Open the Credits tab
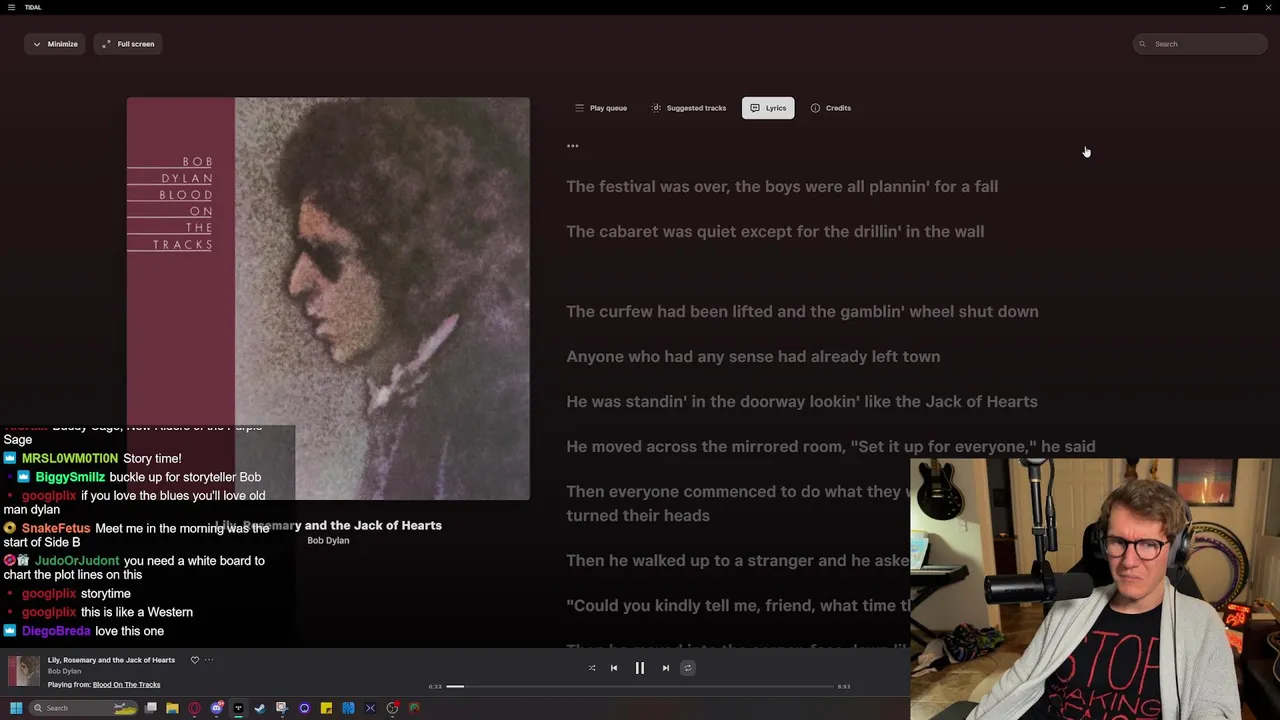Viewport: 1280px width, 720px height. coord(831,108)
